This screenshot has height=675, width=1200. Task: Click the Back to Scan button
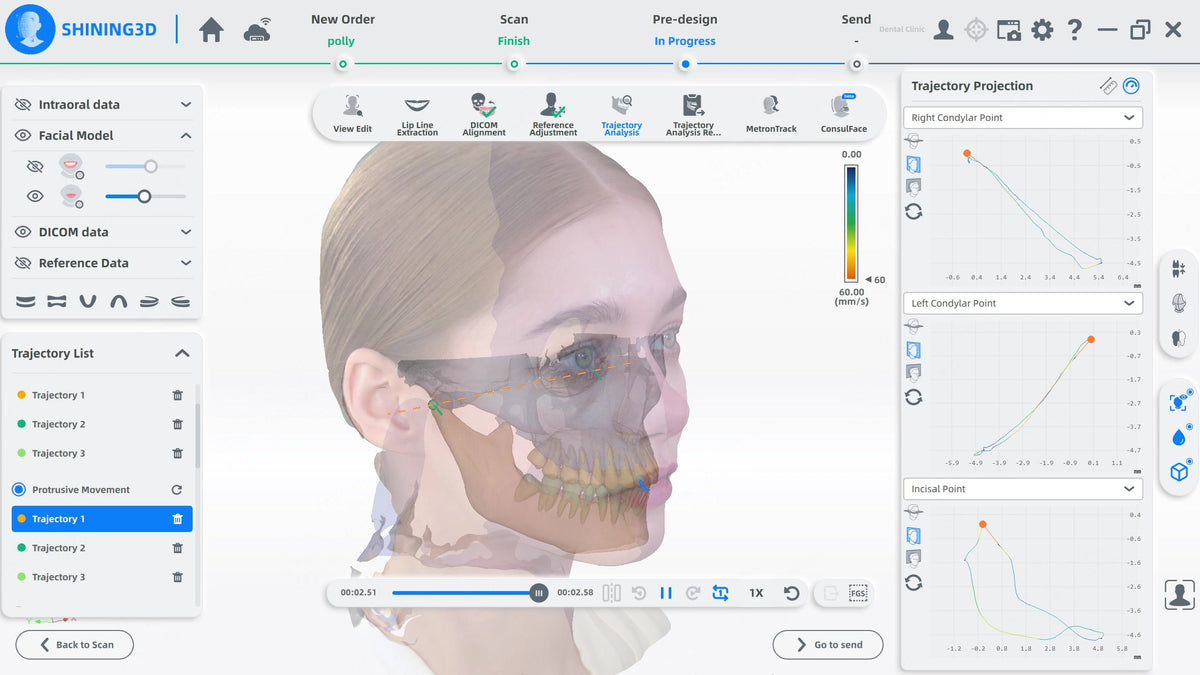(74, 645)
